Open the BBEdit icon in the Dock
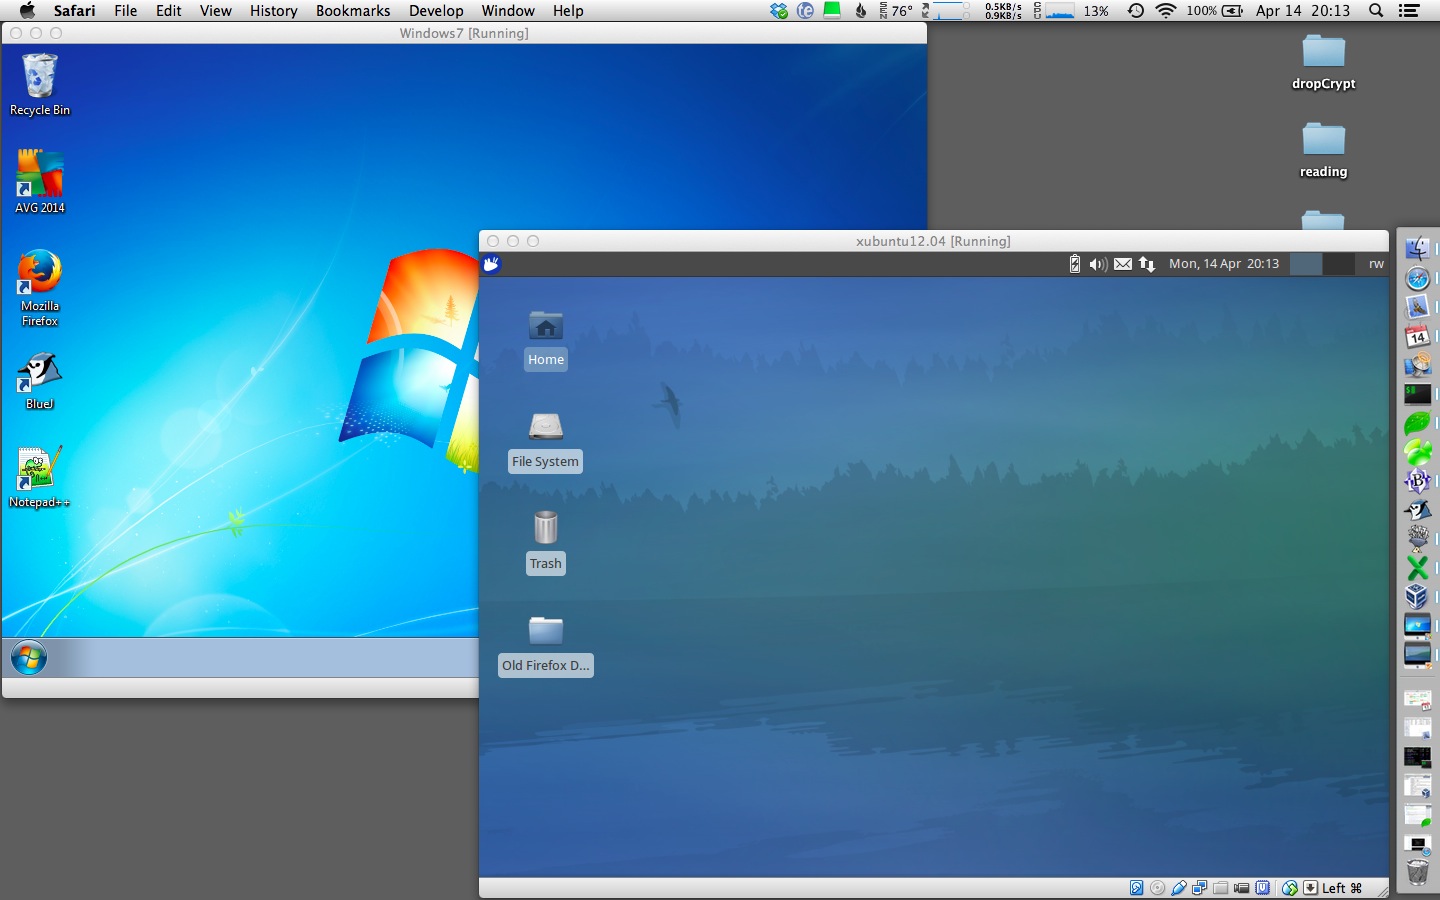 point(1417,481)
